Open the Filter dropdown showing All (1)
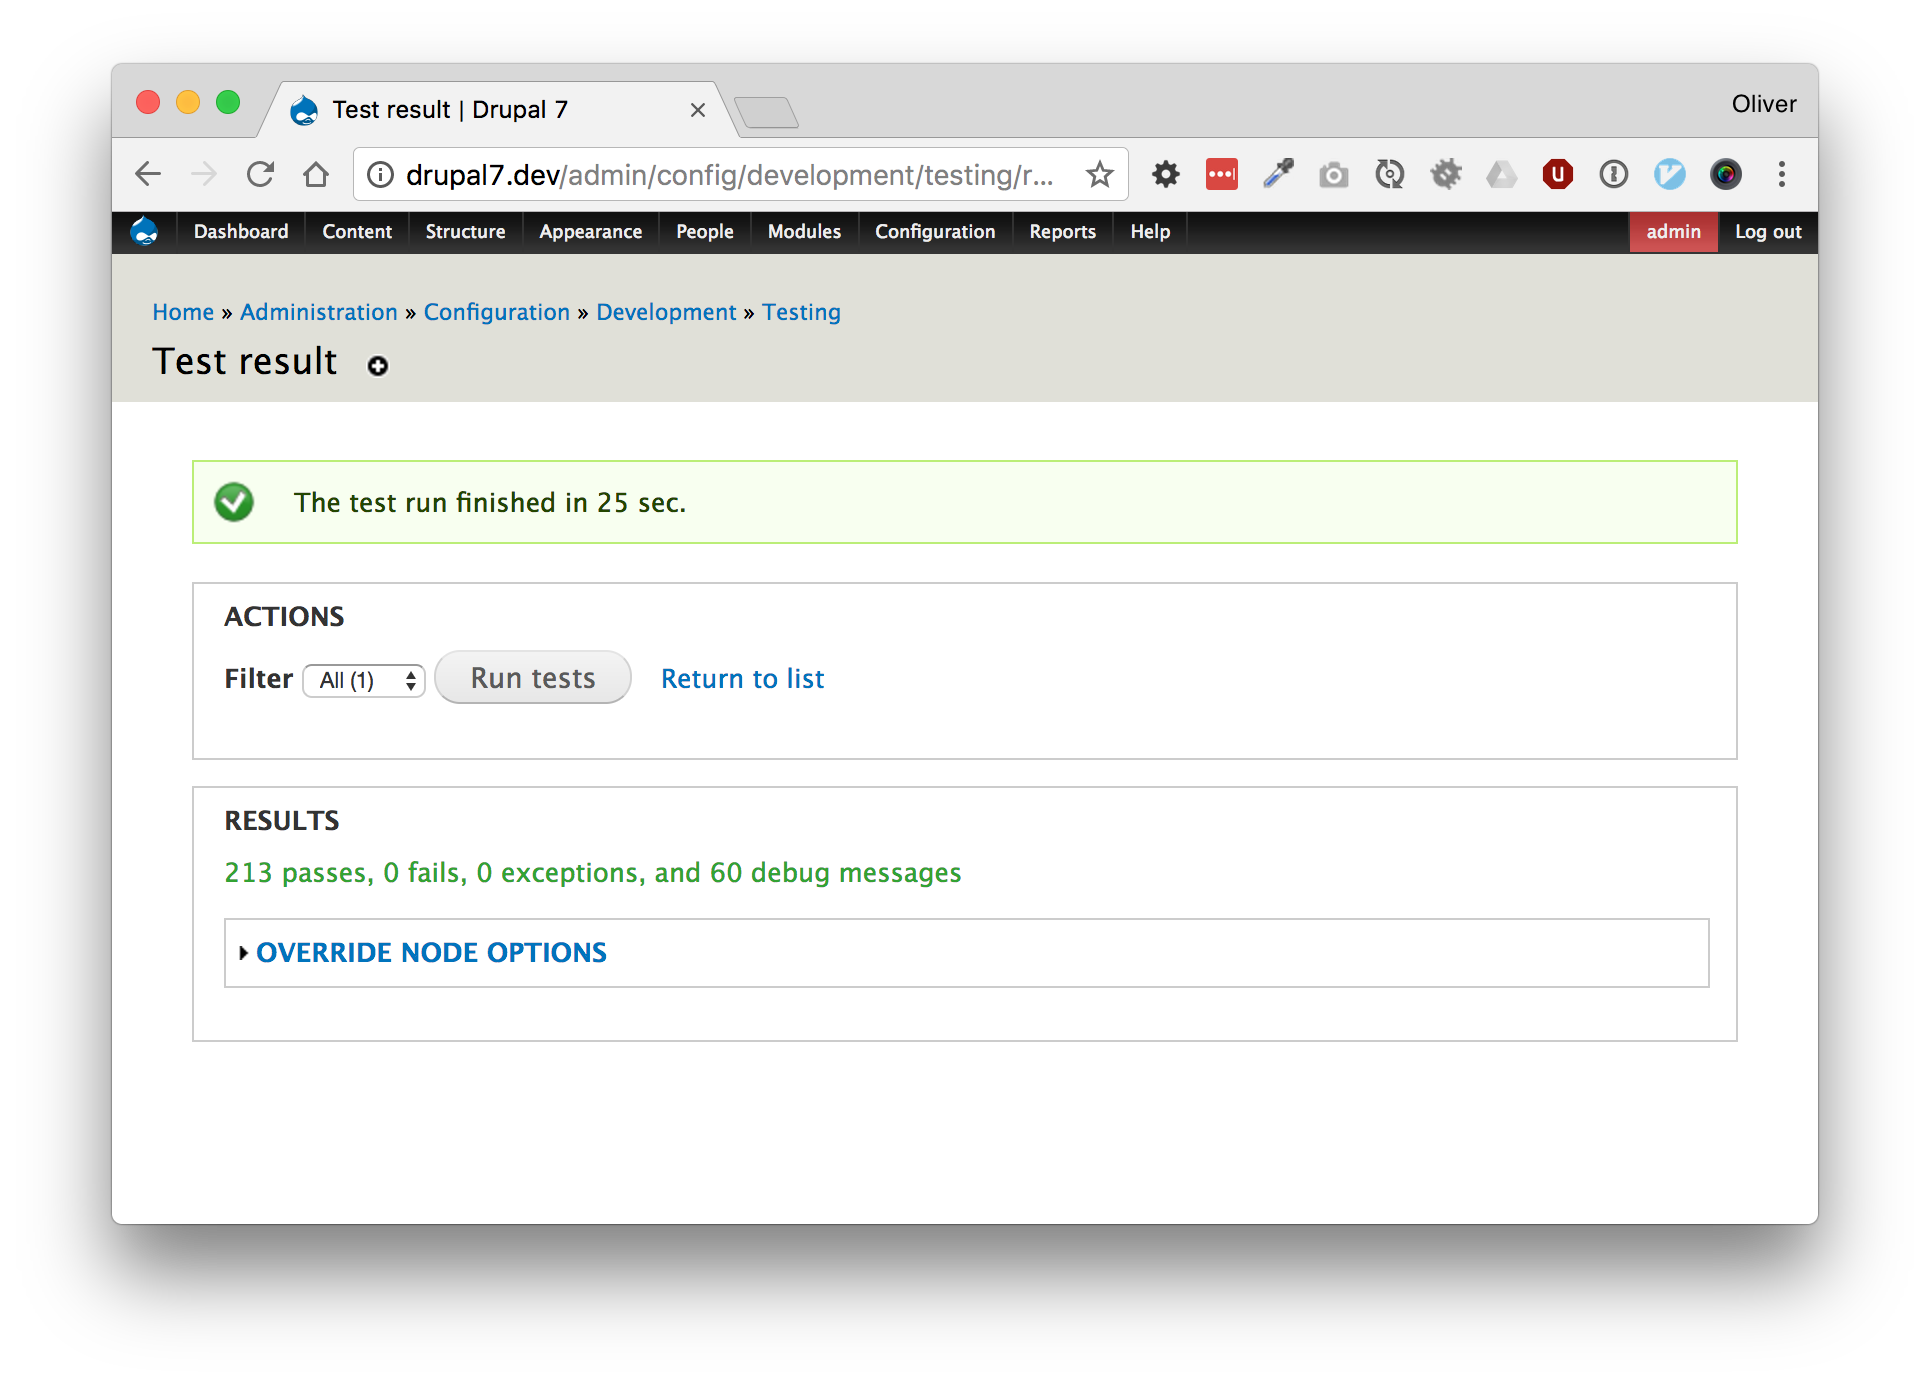 click(364, 681)
